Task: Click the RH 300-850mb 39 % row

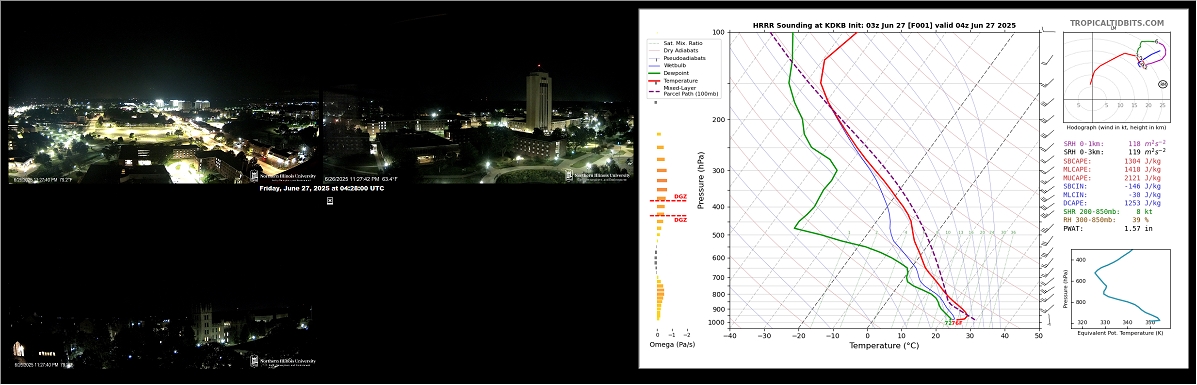Action: point(1107,220)
